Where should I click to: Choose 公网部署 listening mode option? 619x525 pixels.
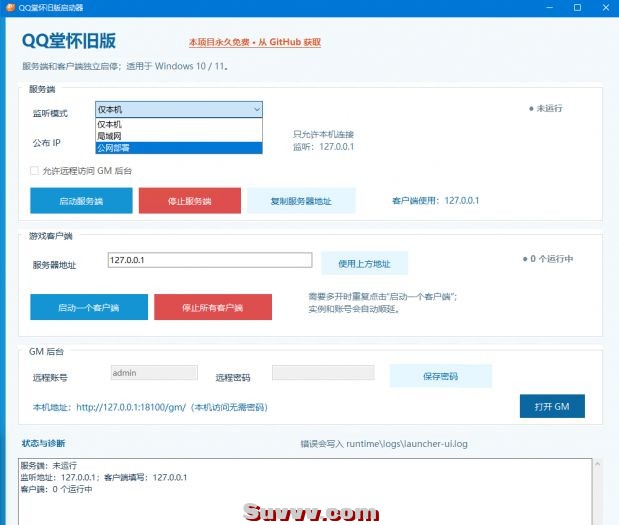click(x=179, y=148)
